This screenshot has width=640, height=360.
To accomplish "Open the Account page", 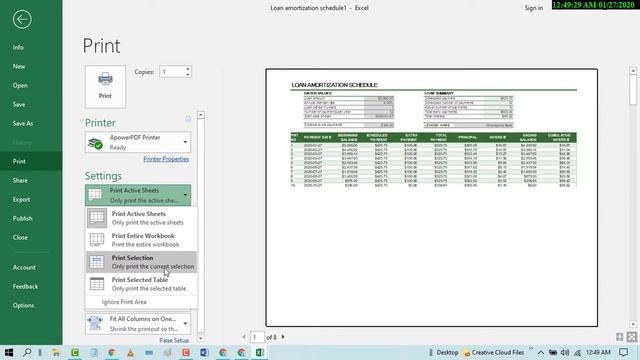I will pyautogui.click(x=24, y=267).
